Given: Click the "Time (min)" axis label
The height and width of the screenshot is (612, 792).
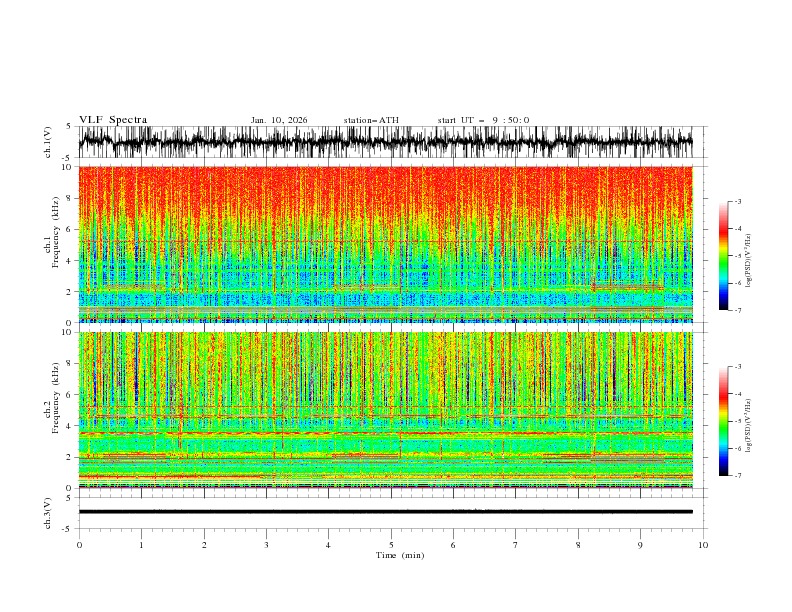Looking at the screenshot, I should tap(400, 555).
